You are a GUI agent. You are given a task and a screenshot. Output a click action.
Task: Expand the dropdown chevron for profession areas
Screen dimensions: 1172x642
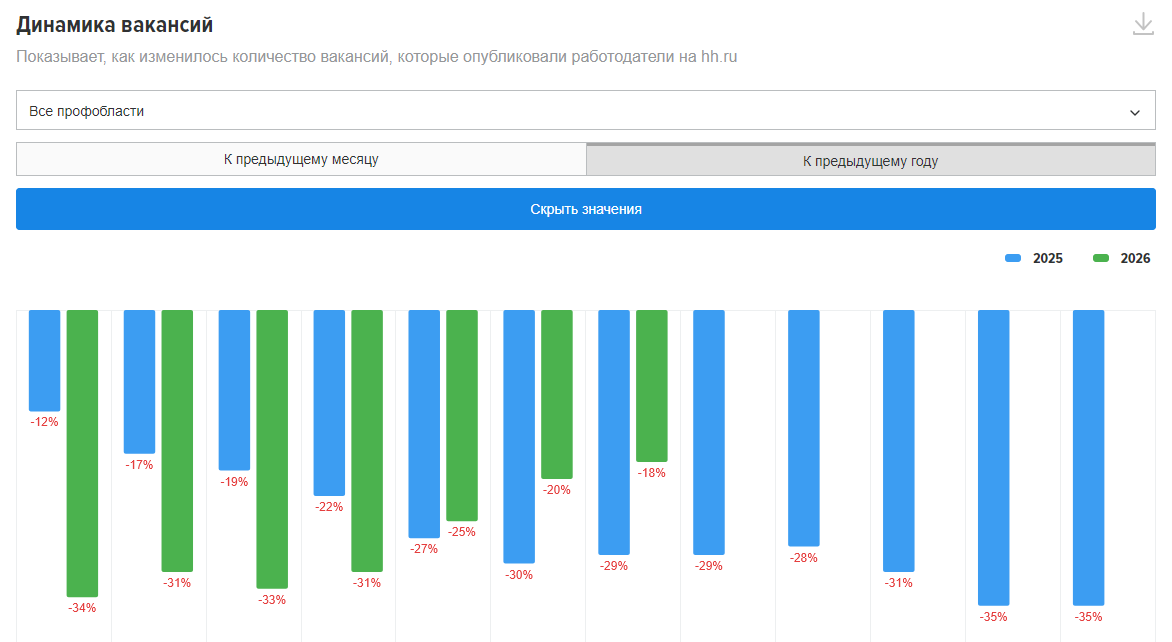1135,112
